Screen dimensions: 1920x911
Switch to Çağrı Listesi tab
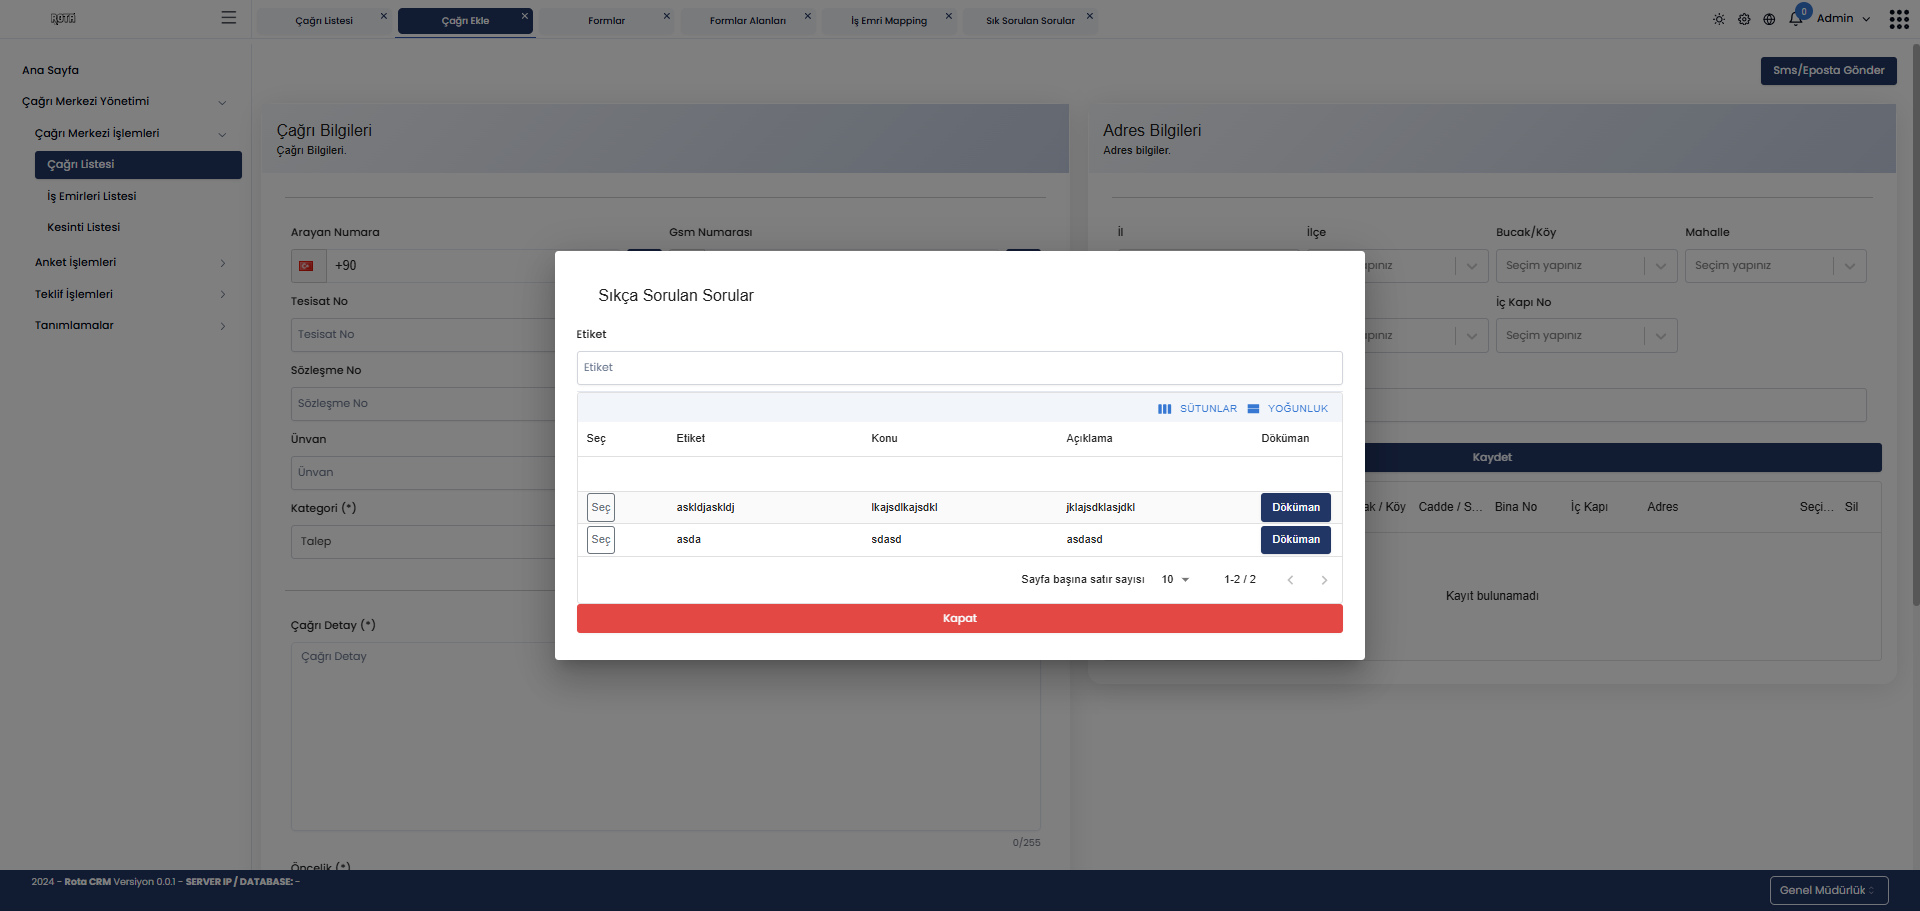(324, 21)
